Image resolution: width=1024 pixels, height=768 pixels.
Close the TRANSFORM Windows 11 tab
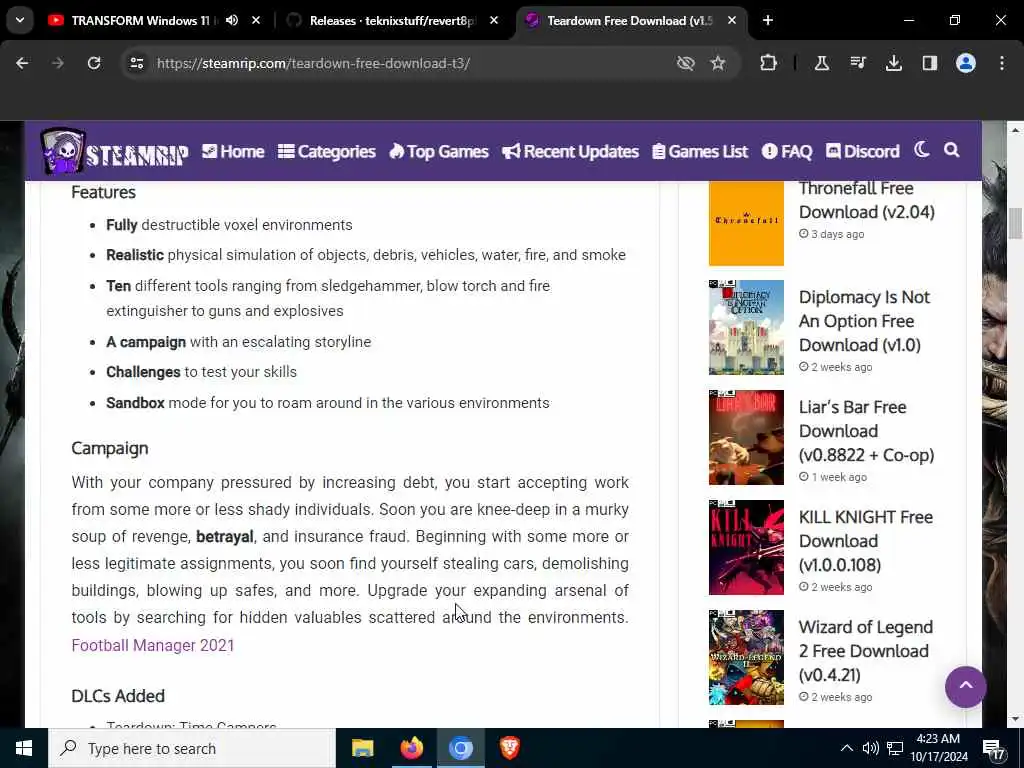[256, 20]
